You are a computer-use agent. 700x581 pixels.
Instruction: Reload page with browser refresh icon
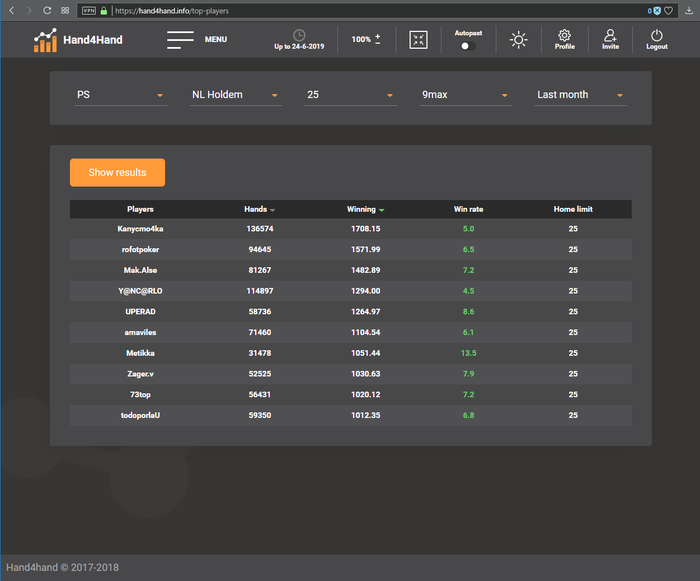[x=47, y=10]
